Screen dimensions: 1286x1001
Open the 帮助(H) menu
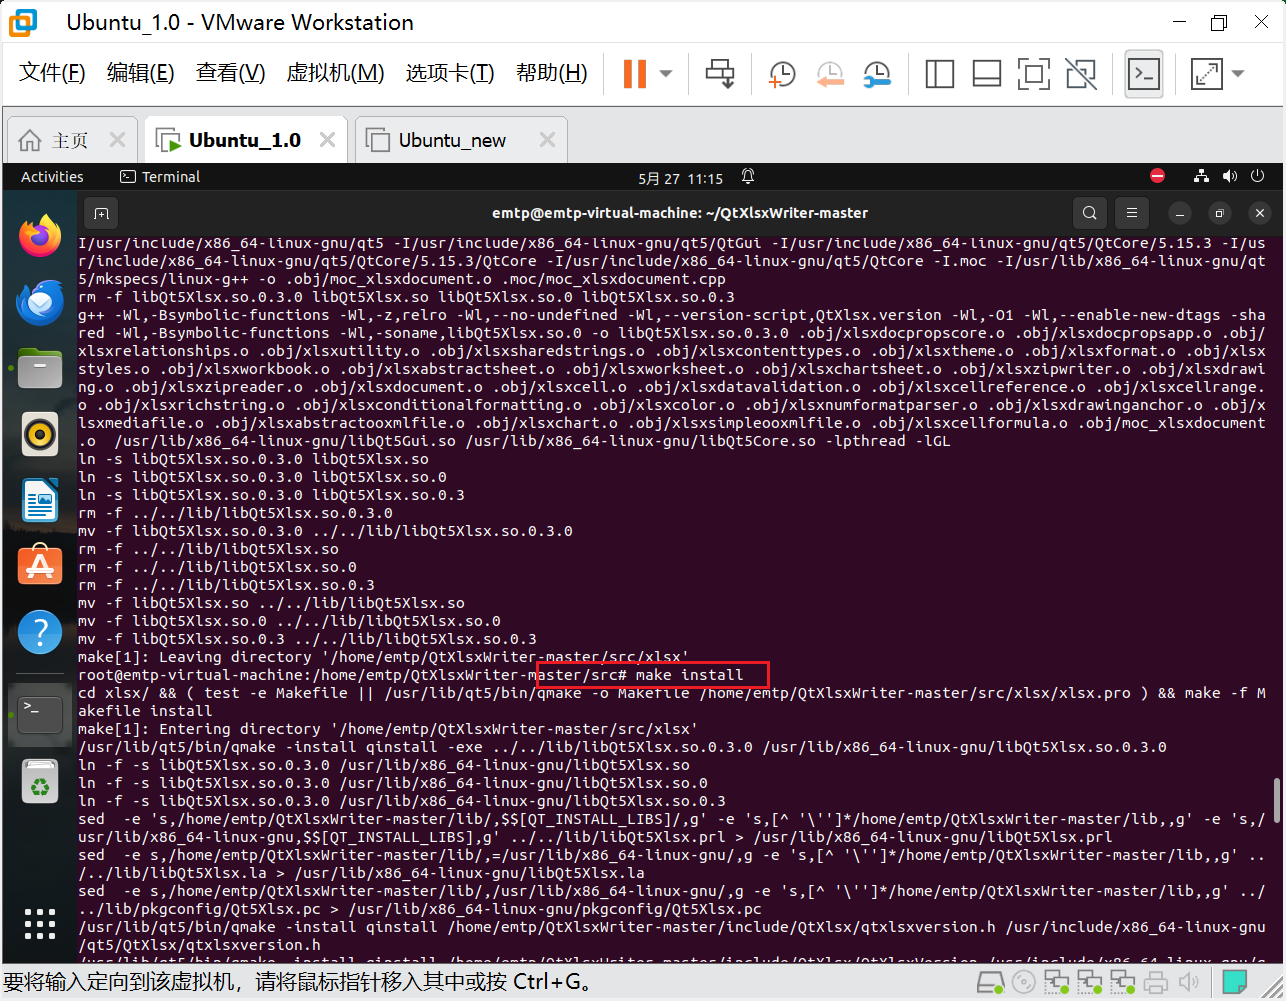[551, 73]
